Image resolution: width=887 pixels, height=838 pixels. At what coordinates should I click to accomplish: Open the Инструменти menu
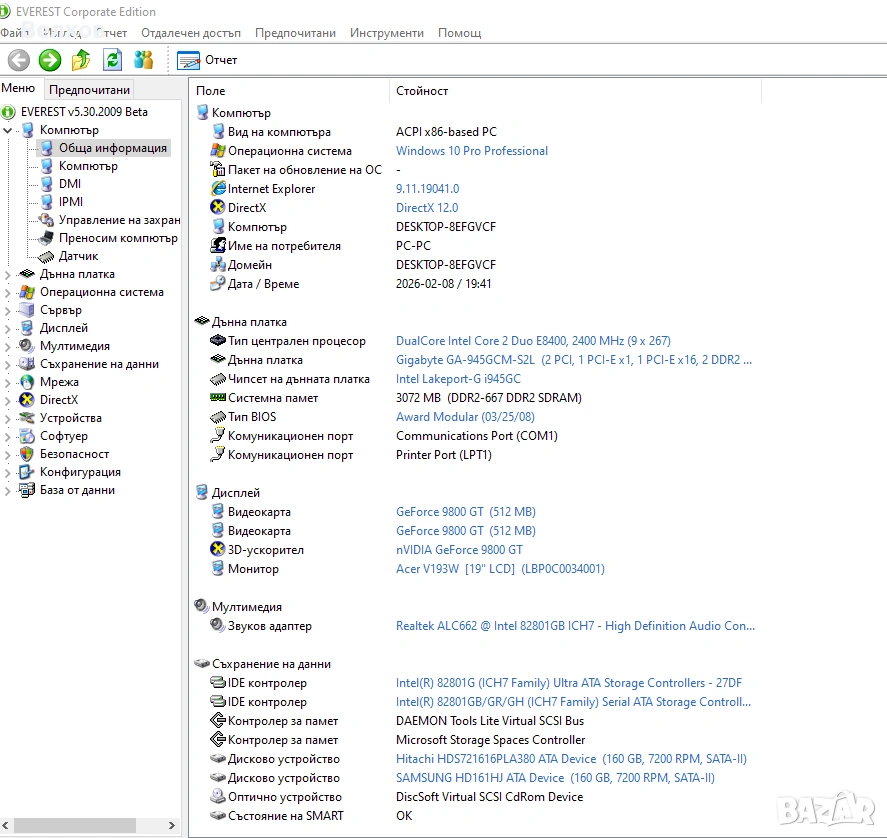386,33
